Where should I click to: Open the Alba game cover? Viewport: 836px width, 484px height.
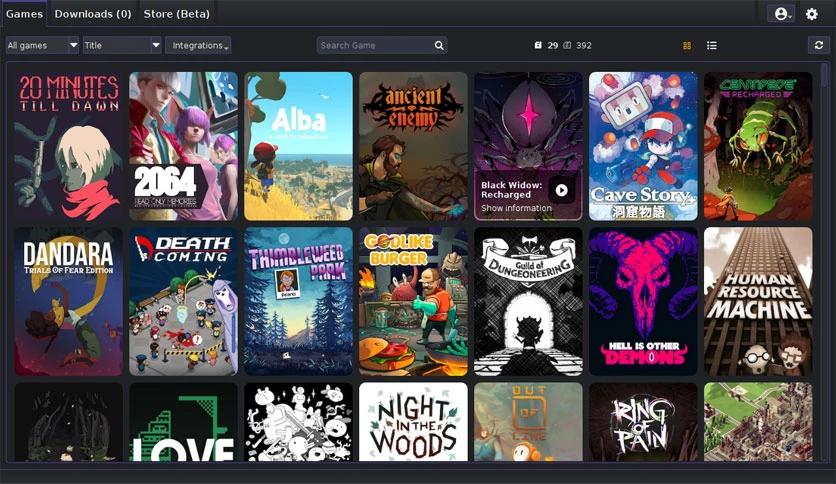click(x=299, y=146)
